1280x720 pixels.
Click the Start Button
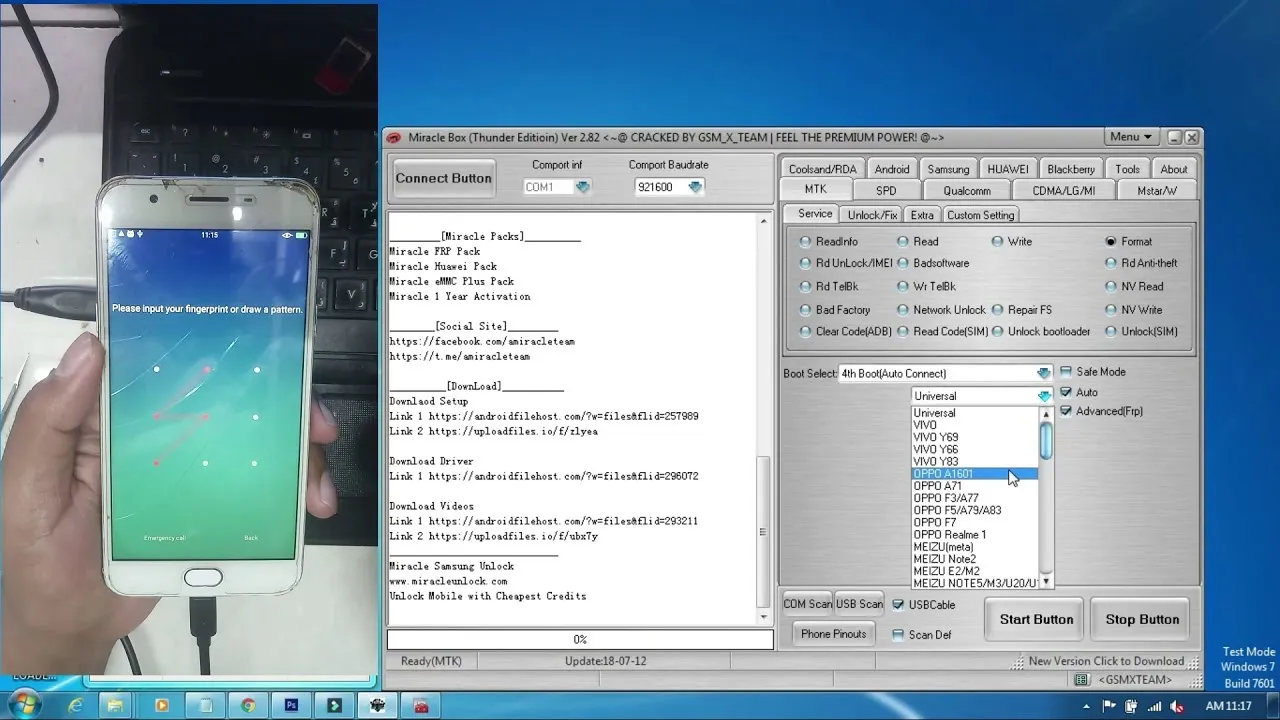point(1036,619)
